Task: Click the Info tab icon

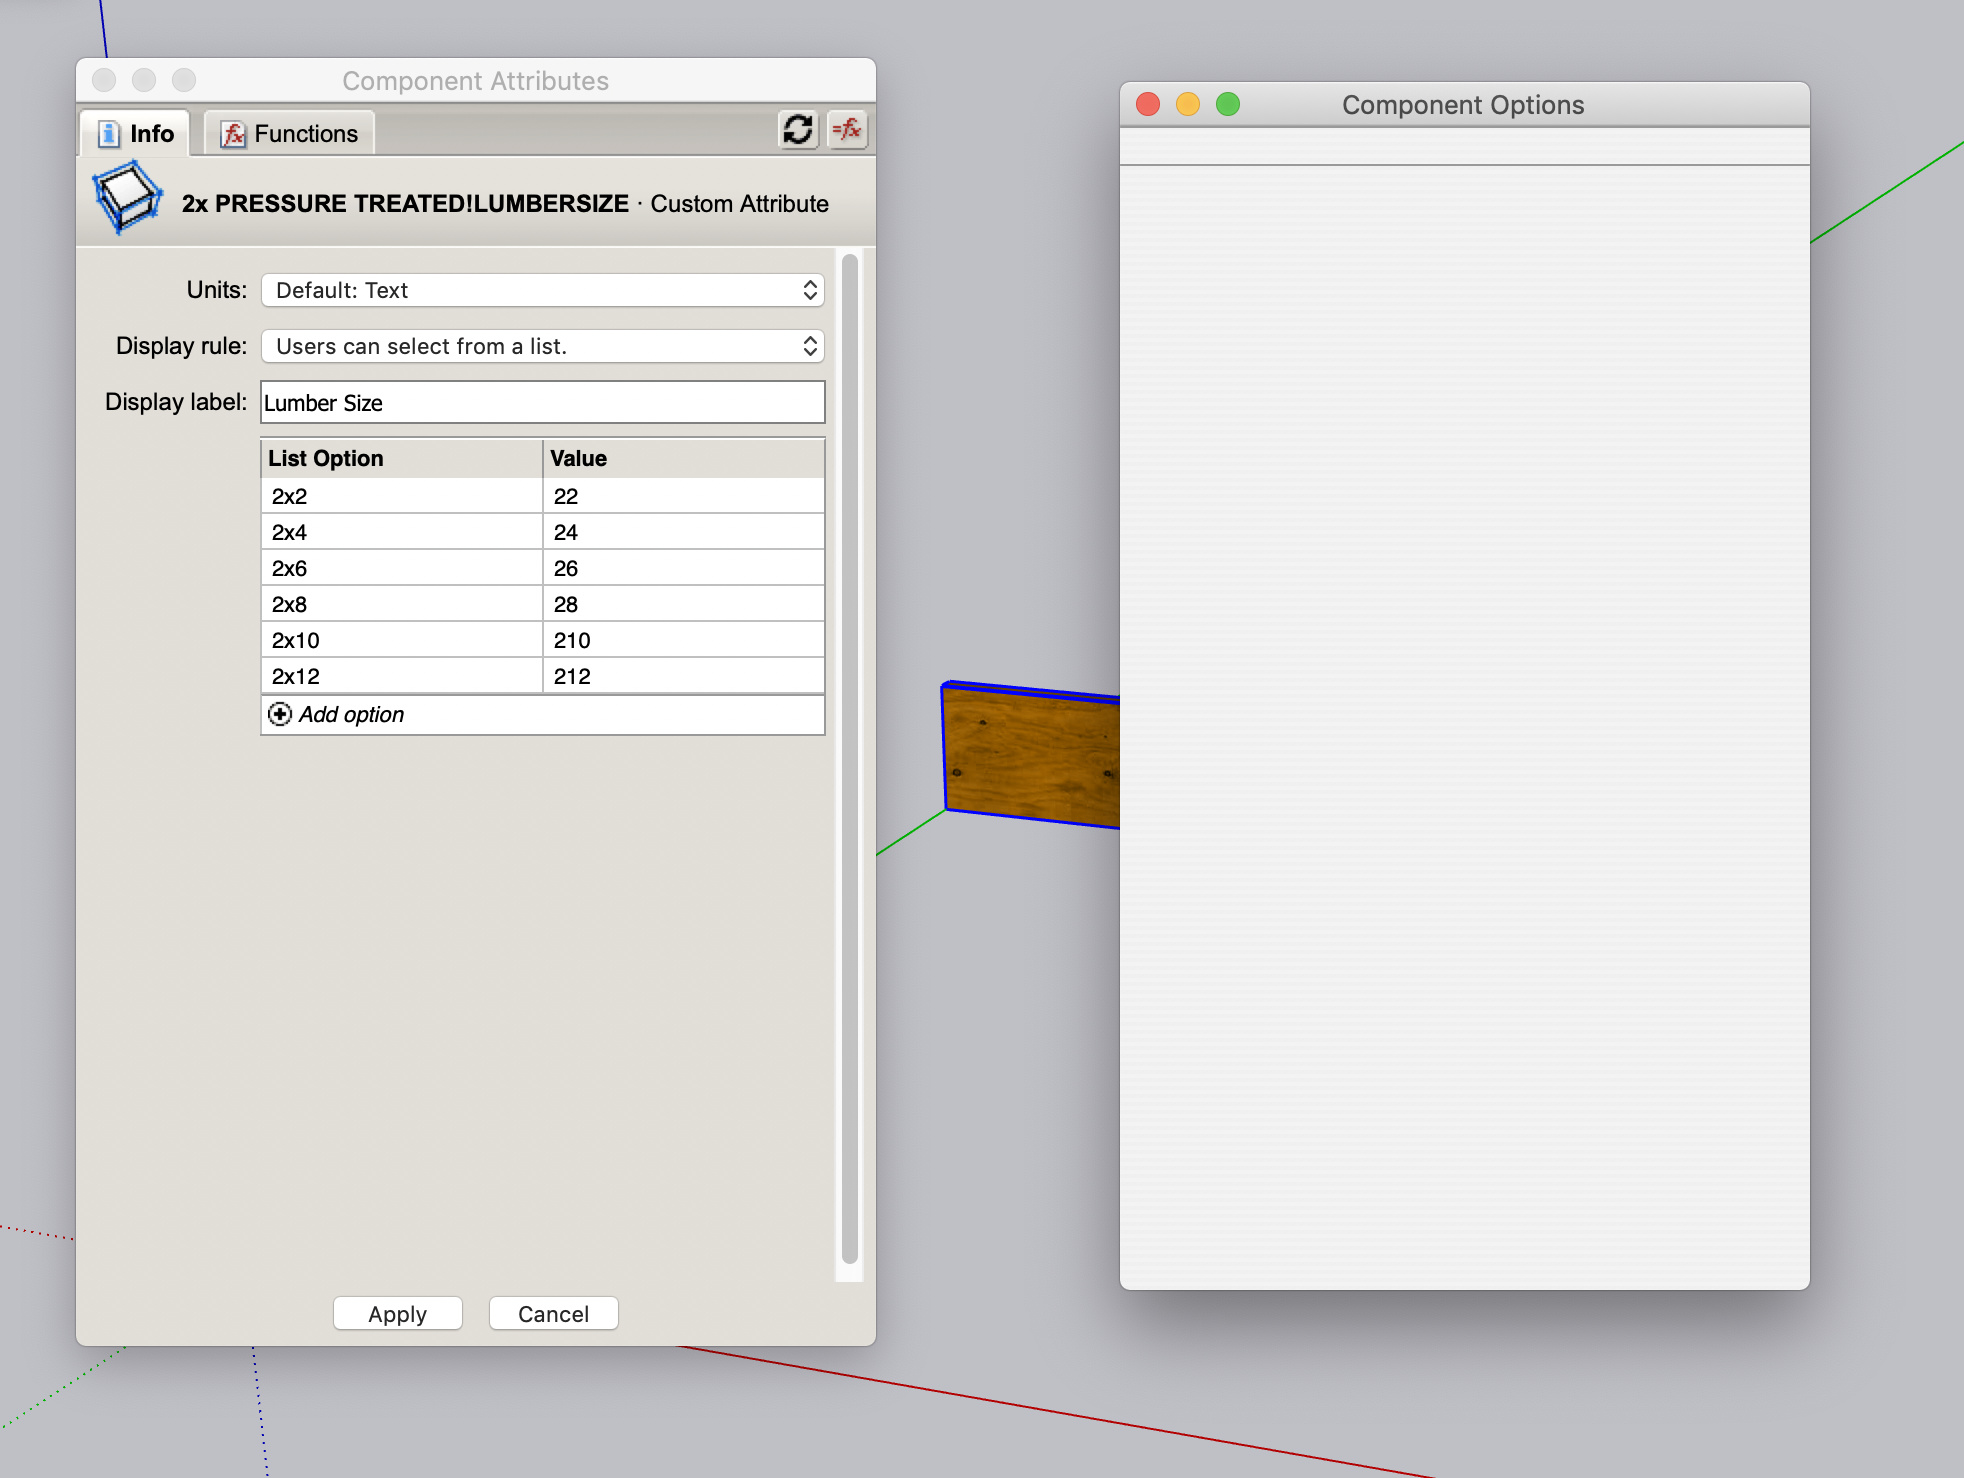Action: click(x=108, y=134)
